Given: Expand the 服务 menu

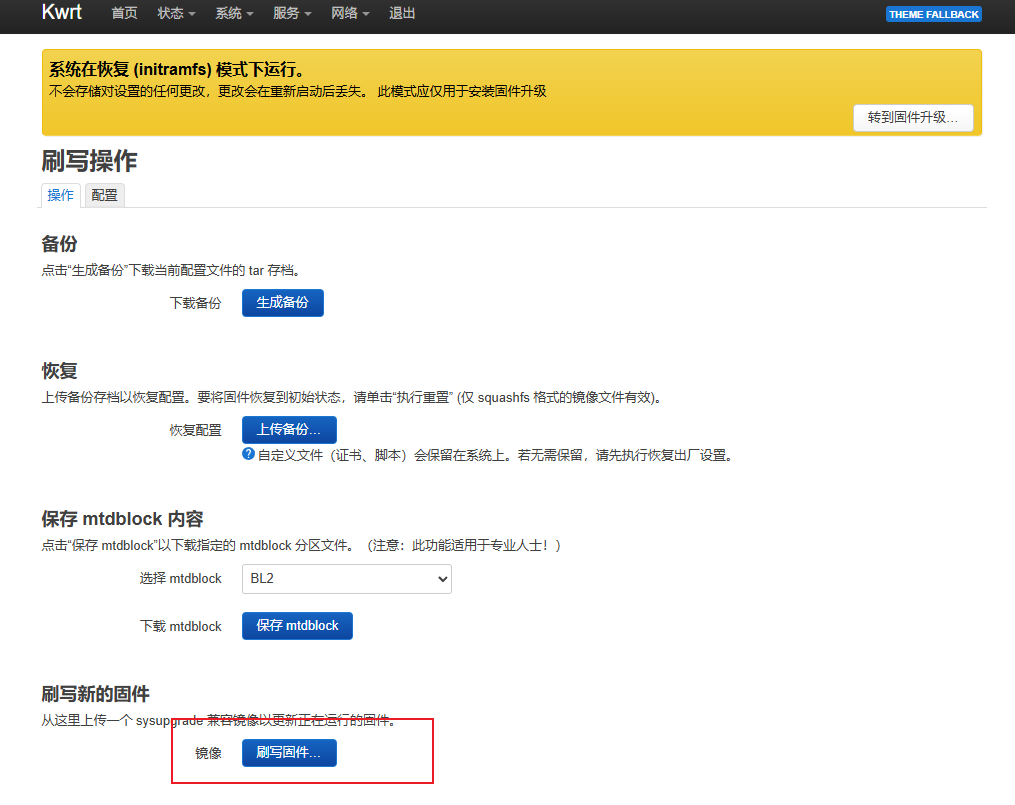Looking at the screenshot, I should pyautogui.click(x=292, y=14).
